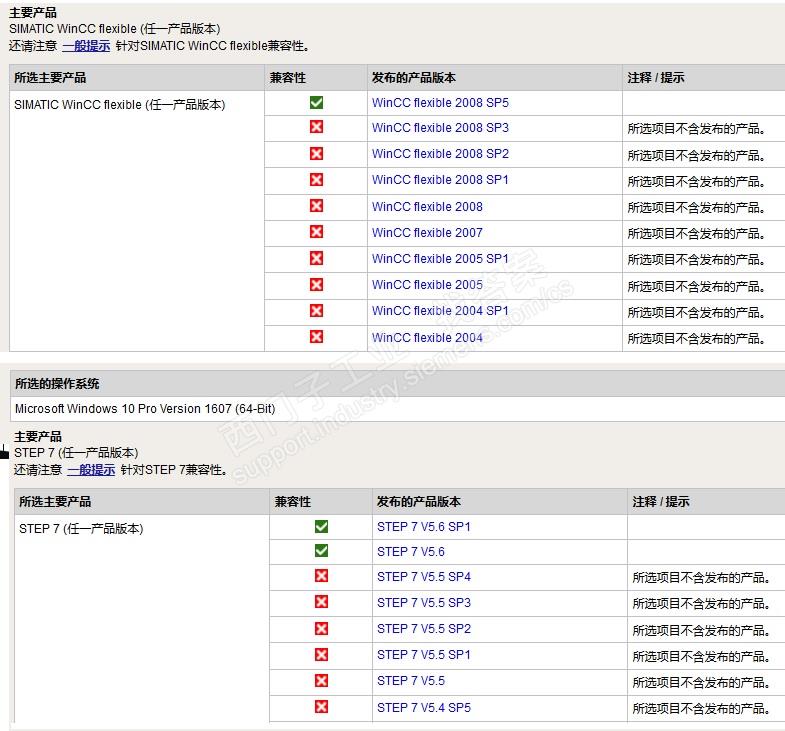Open the WinCC flexible 2008 SP3 link
Image resolution: width=785 pixels, height=731 pixels.
(x=440, y=128)
